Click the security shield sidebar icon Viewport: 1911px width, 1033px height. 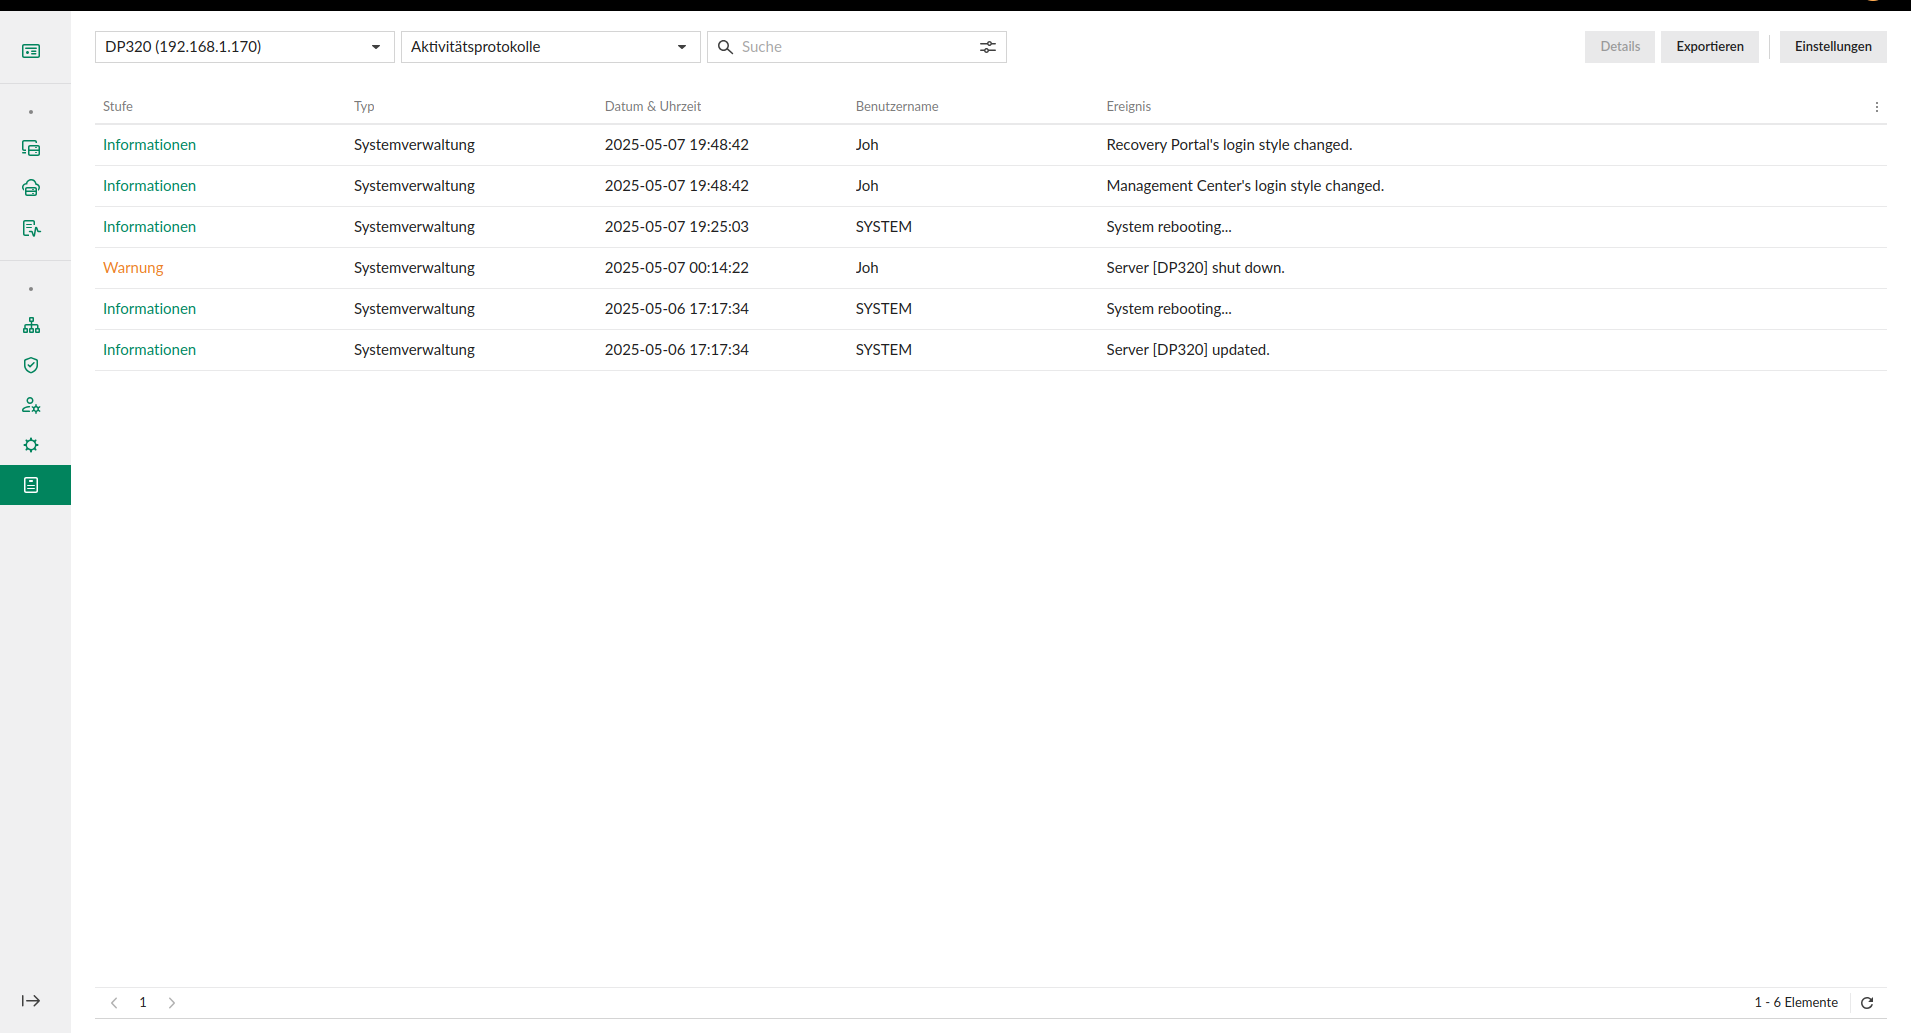[31, 365]
